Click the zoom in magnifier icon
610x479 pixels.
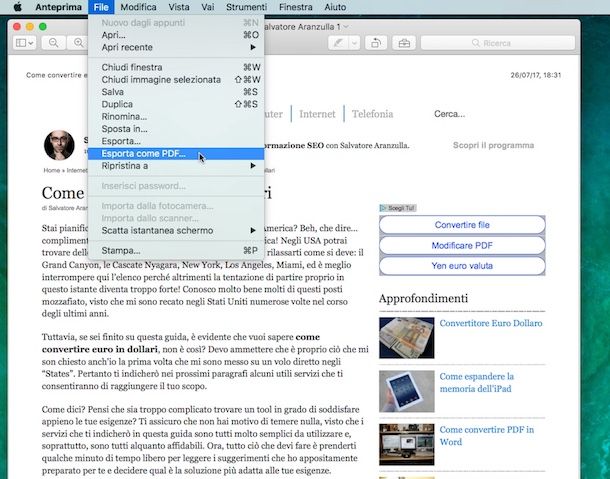78,43
